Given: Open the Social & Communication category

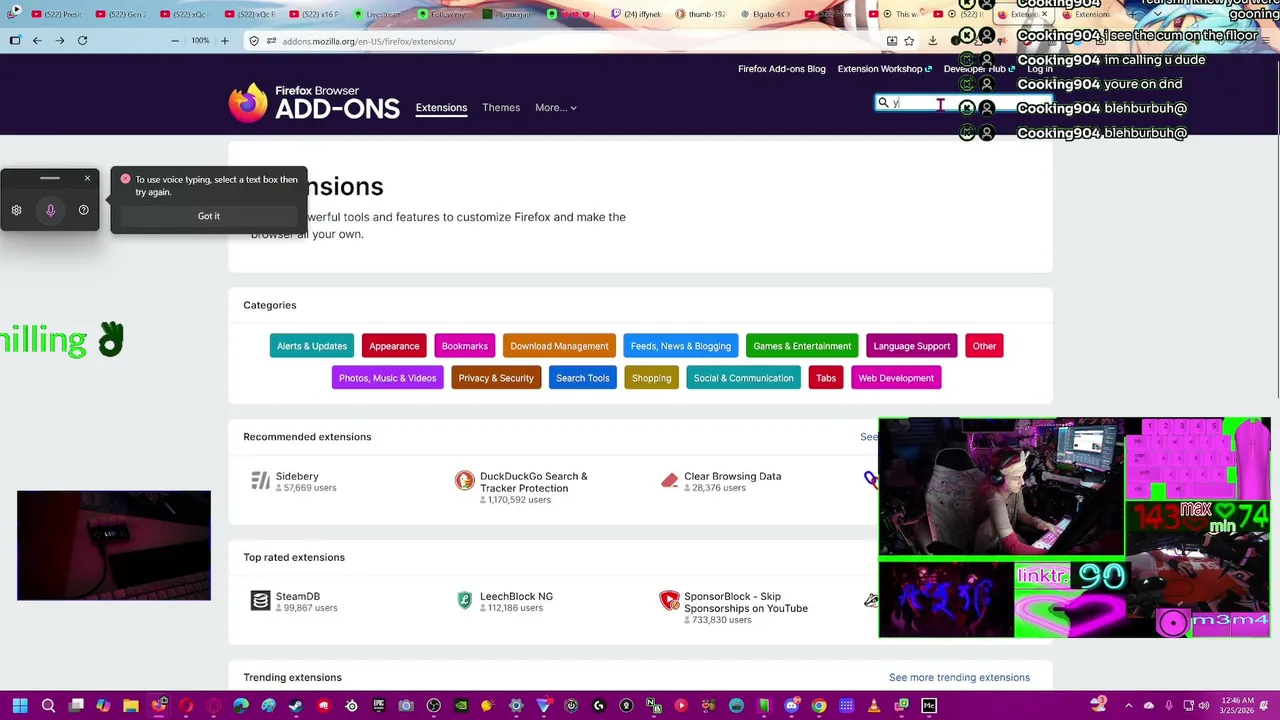Looking at the screenshot, I should point(743,378).
